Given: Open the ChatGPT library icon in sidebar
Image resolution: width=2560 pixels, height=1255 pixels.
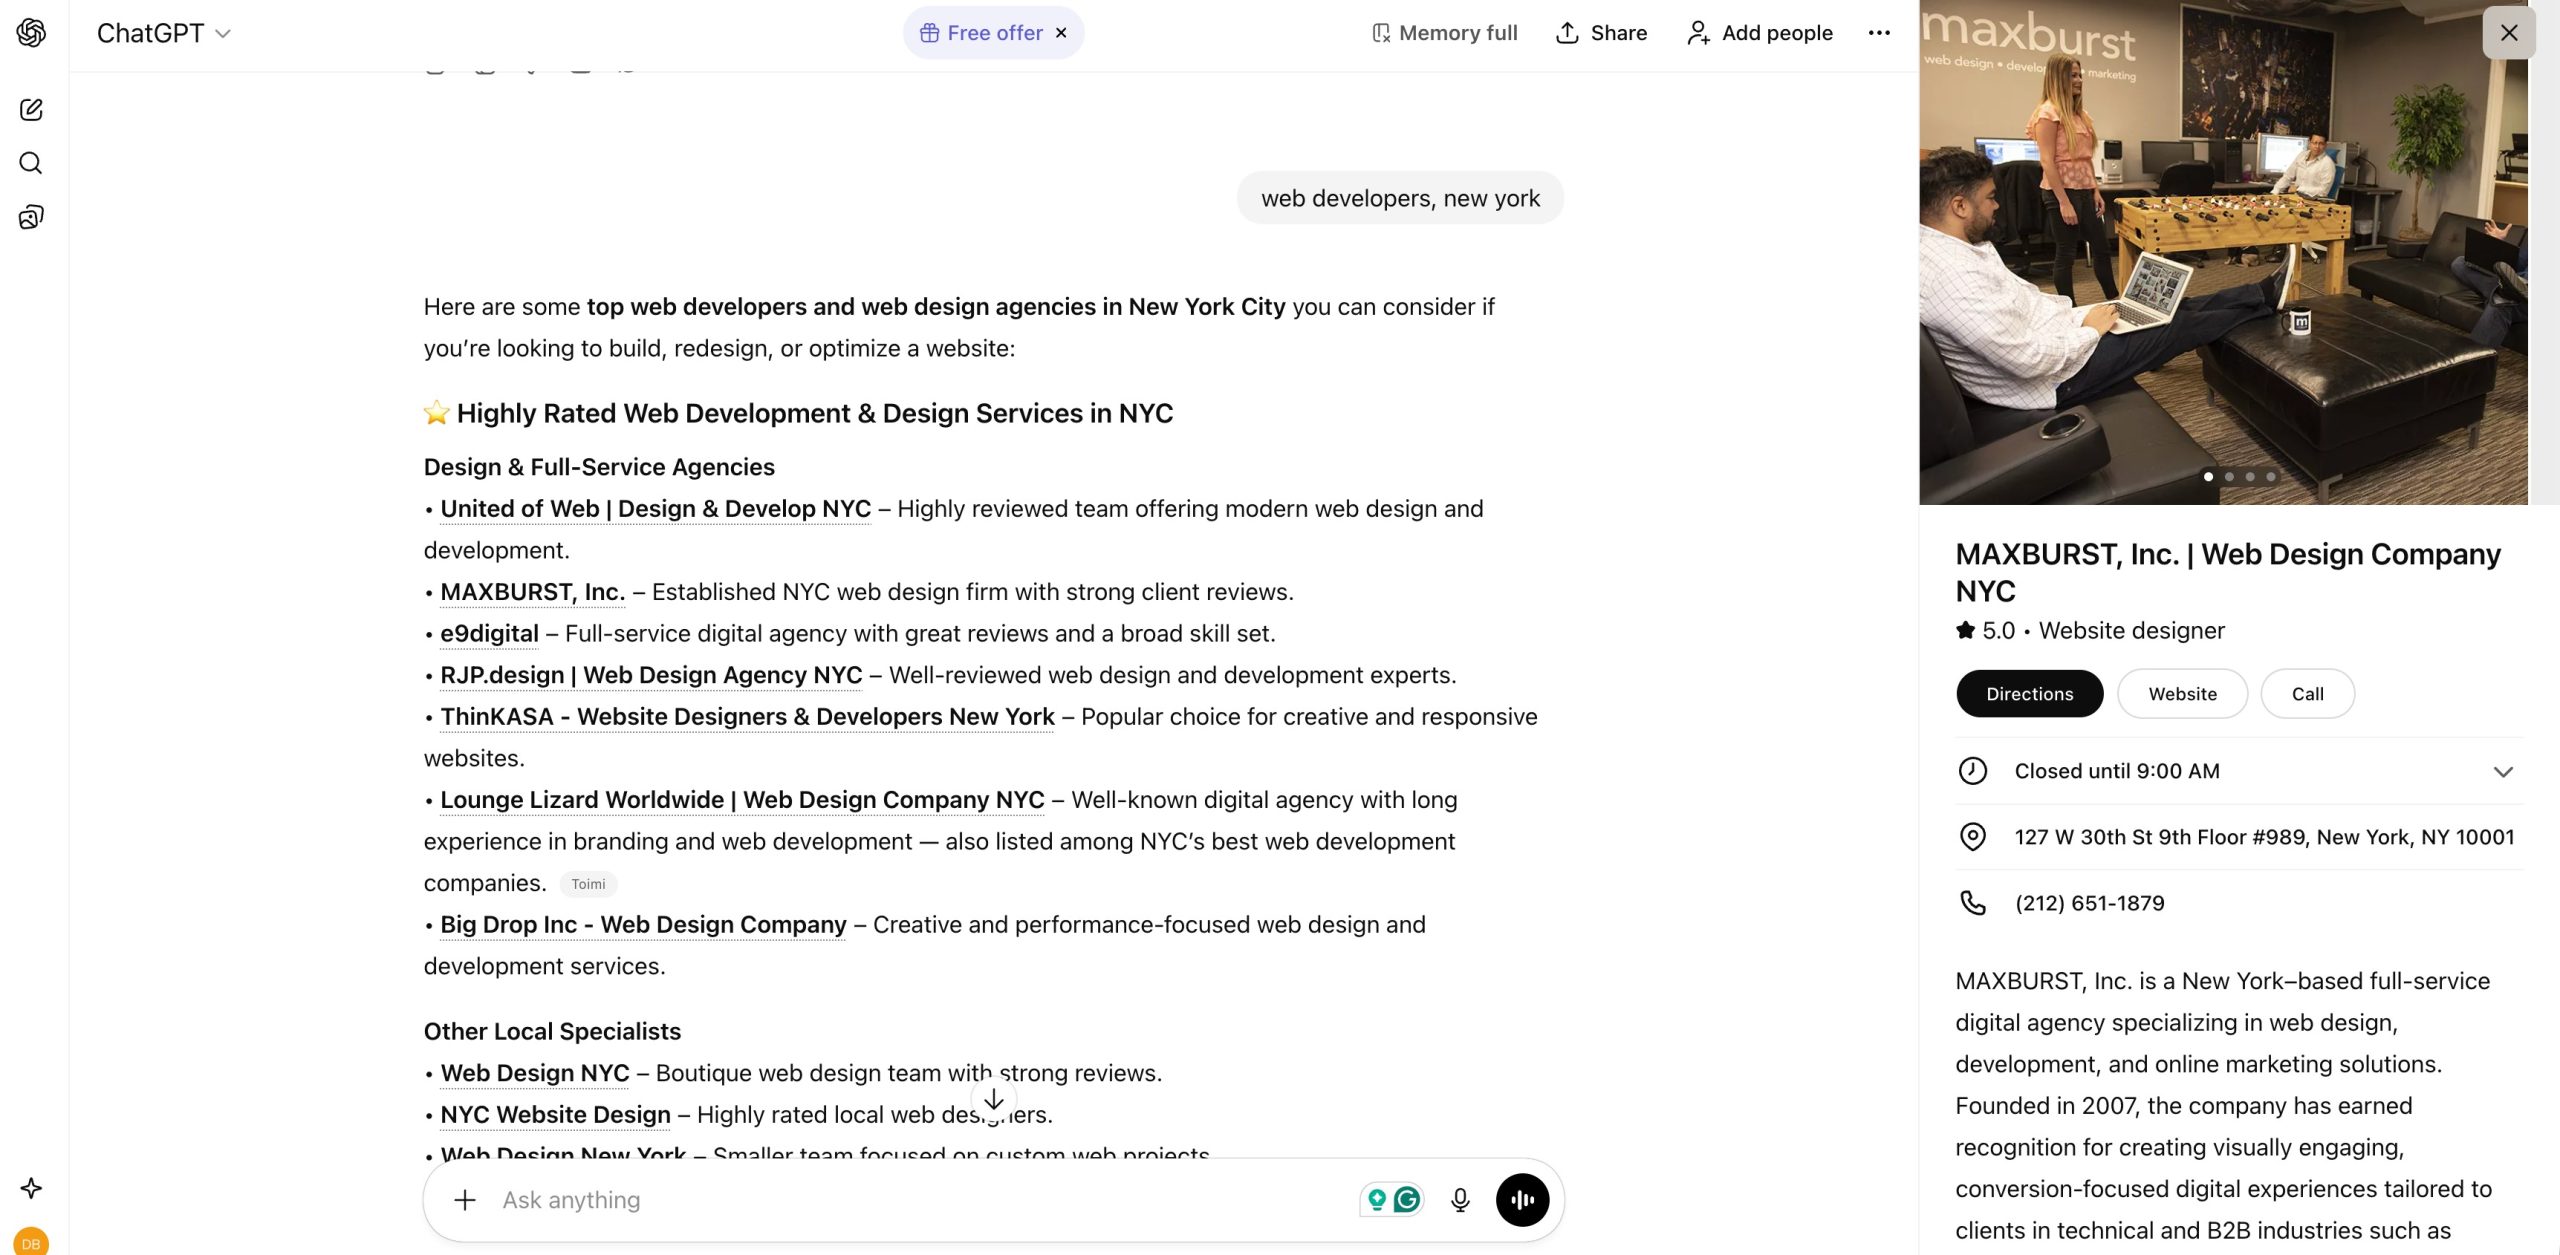Looking at the screenshot, I should point(31,217).
